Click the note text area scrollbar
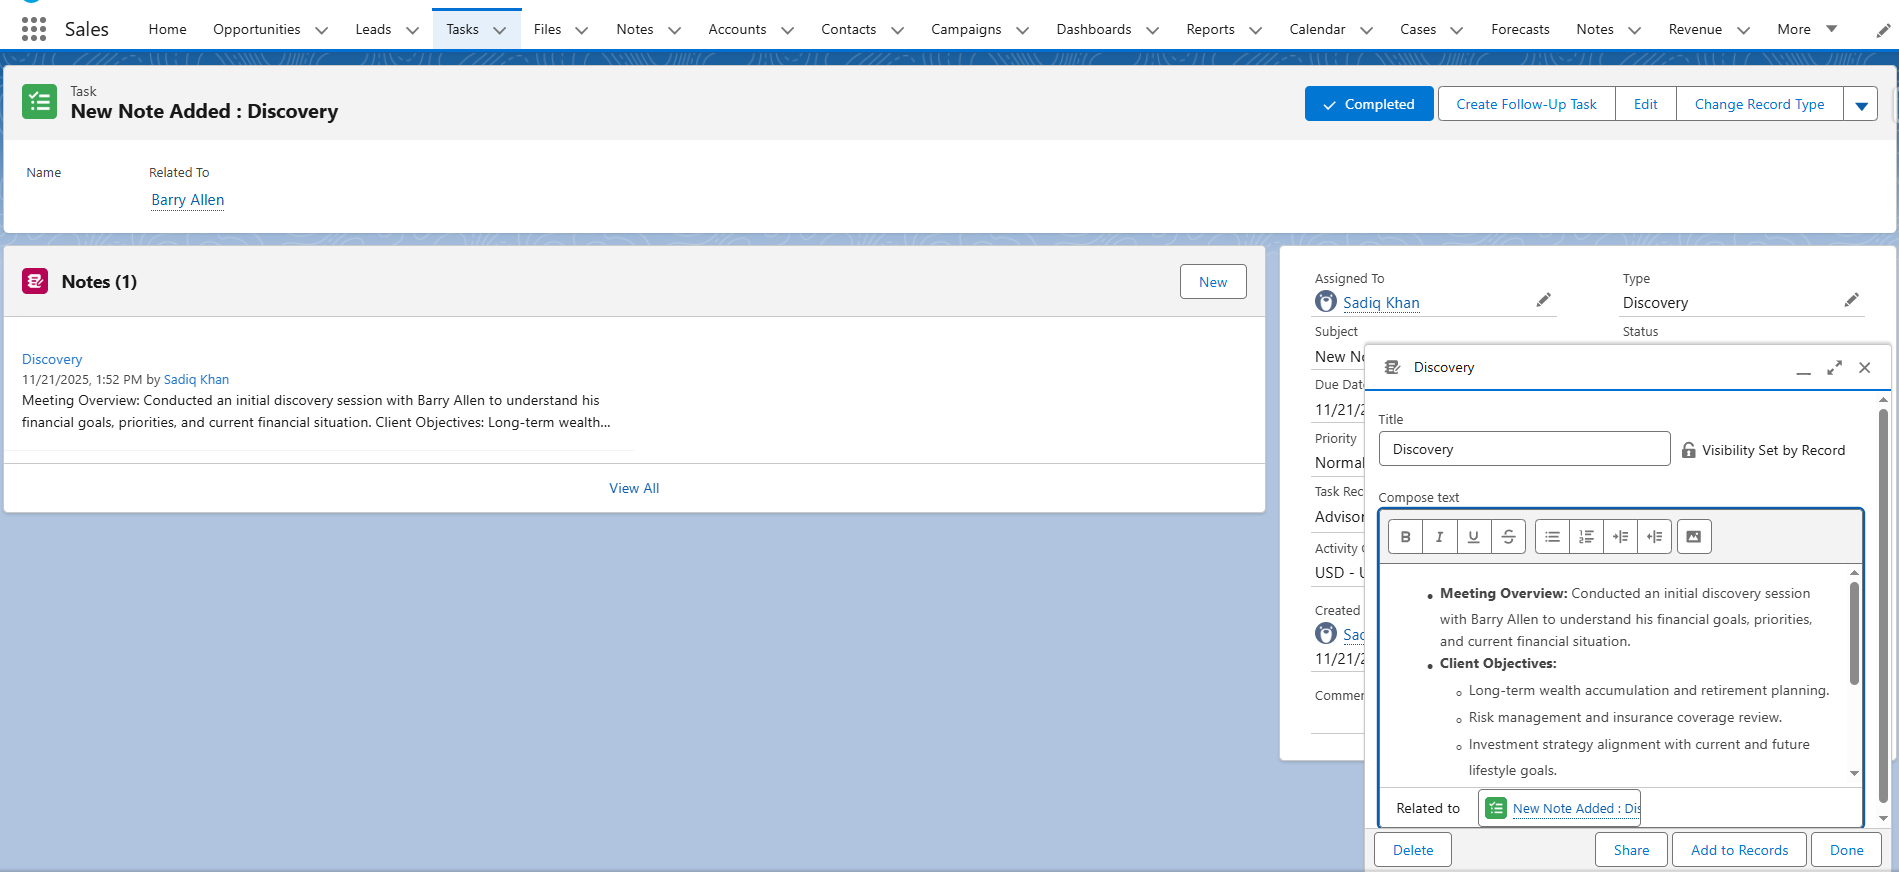Image resolution: width=1899 pixels, height=873 pixels. pos(1853,635)
